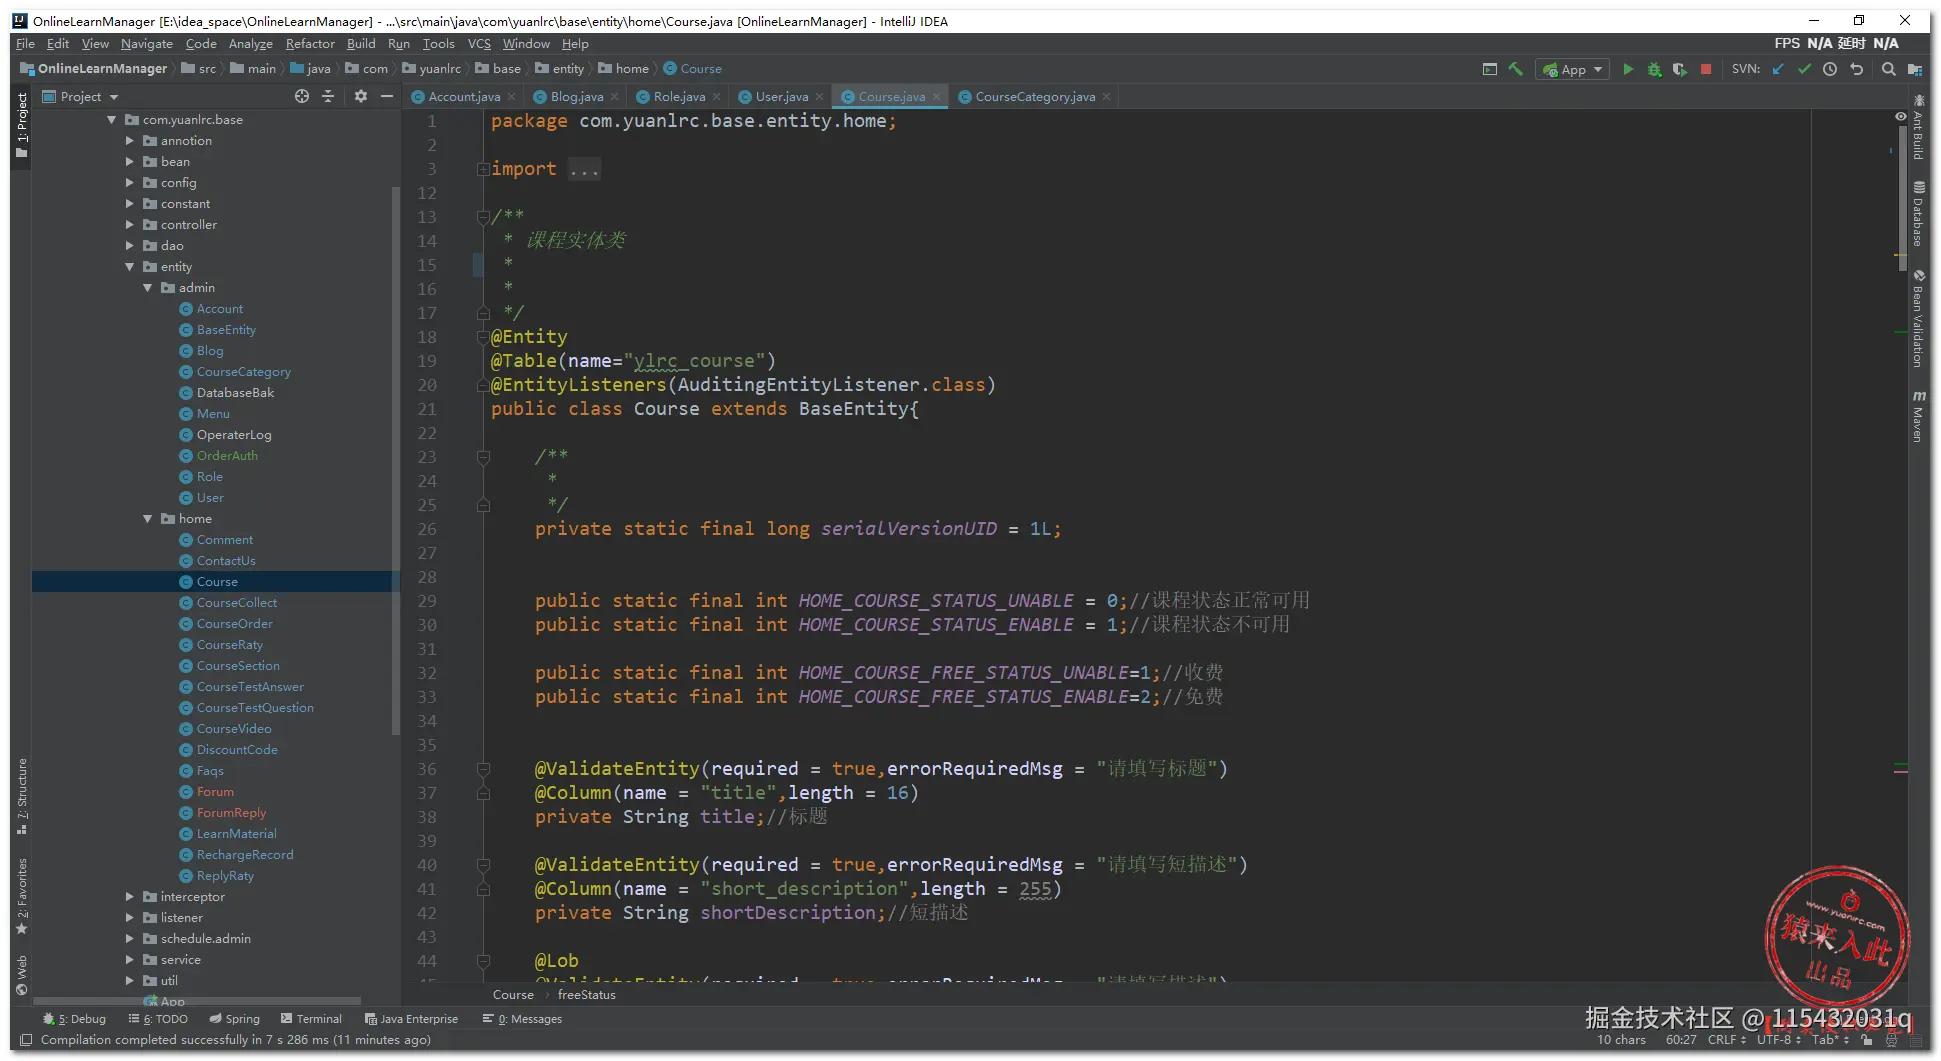Collapse the home package

pyautogui.click(x=148, y=519)
